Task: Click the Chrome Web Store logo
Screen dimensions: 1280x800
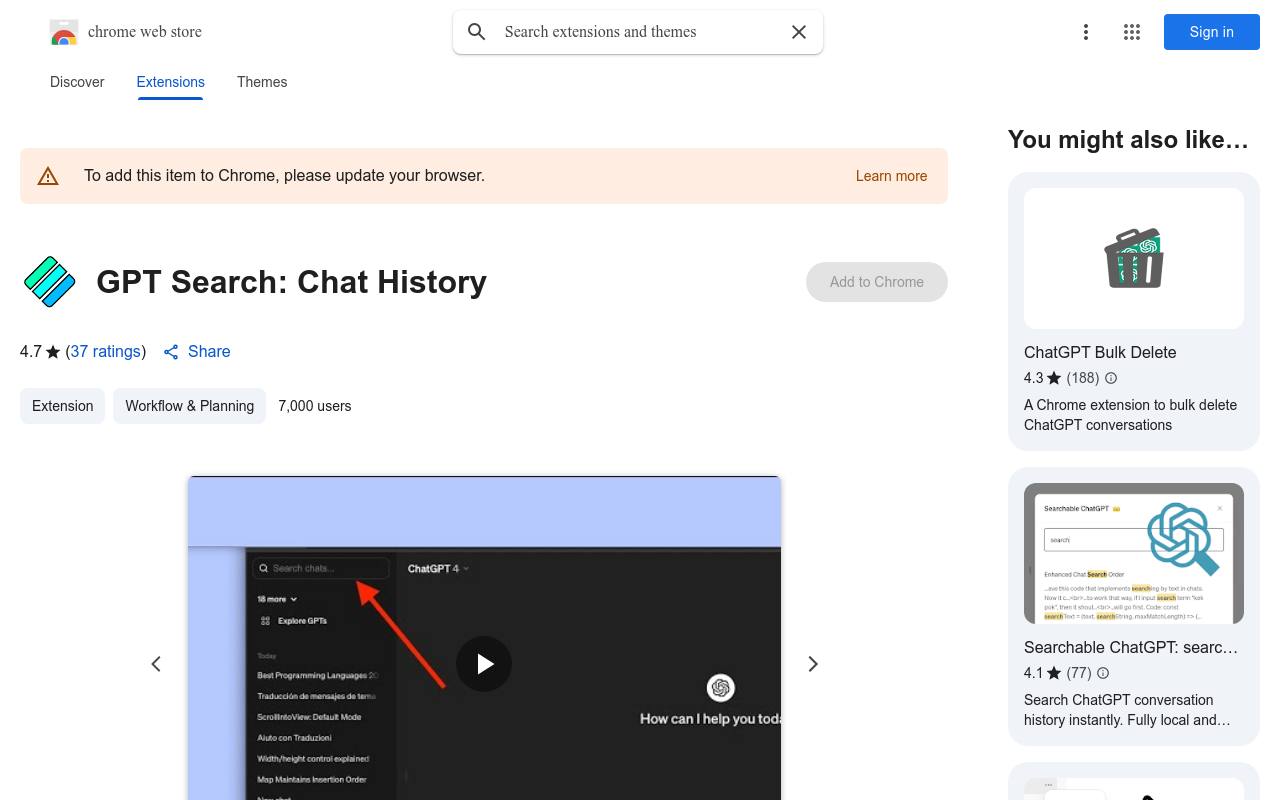Action: [64, 32]
